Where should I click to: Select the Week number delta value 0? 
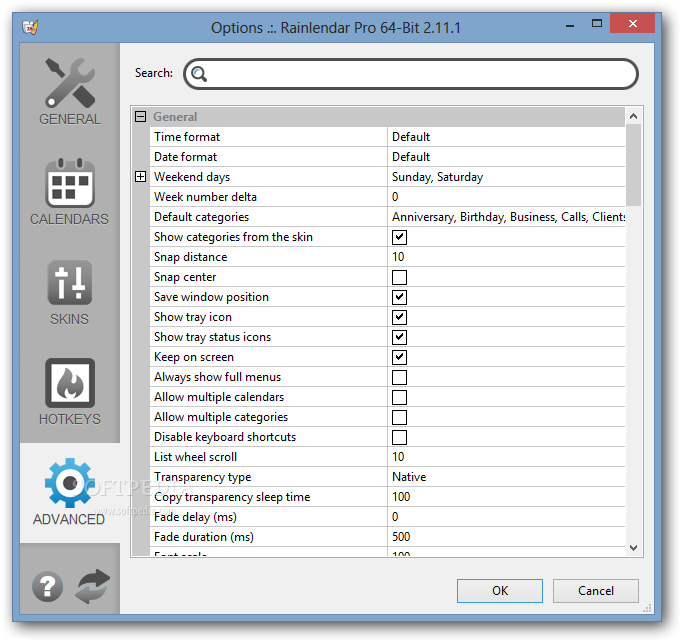coord(395,197)
